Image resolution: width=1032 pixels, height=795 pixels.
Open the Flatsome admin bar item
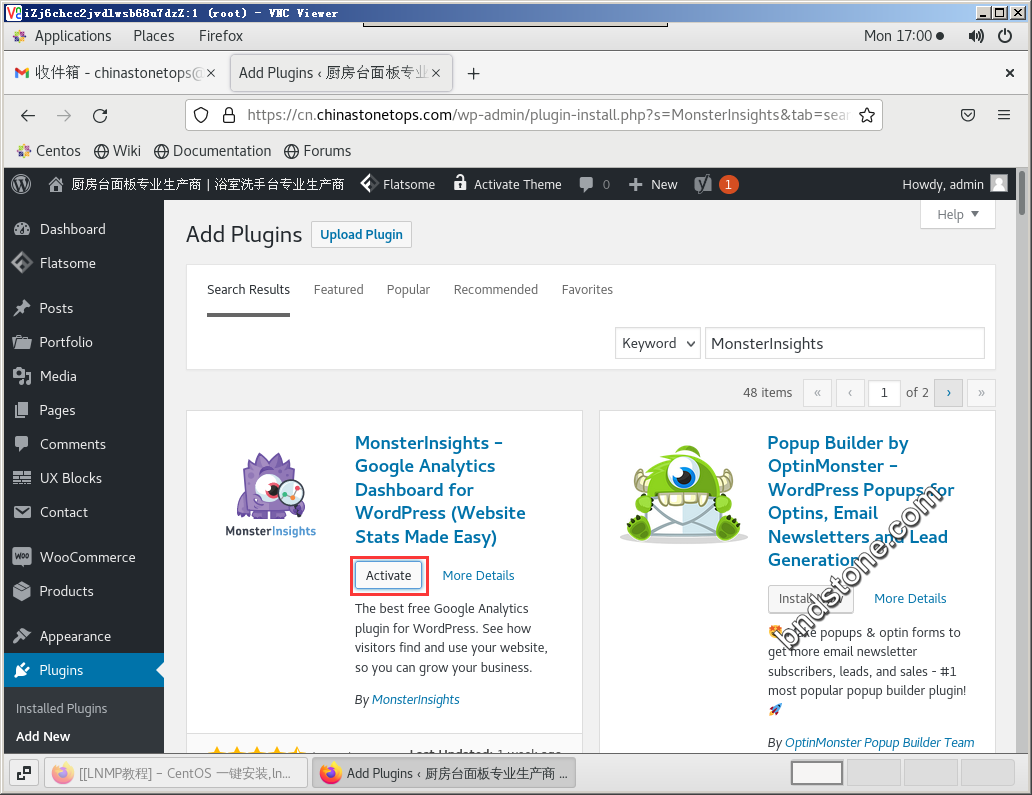click(x=398, y=184)
